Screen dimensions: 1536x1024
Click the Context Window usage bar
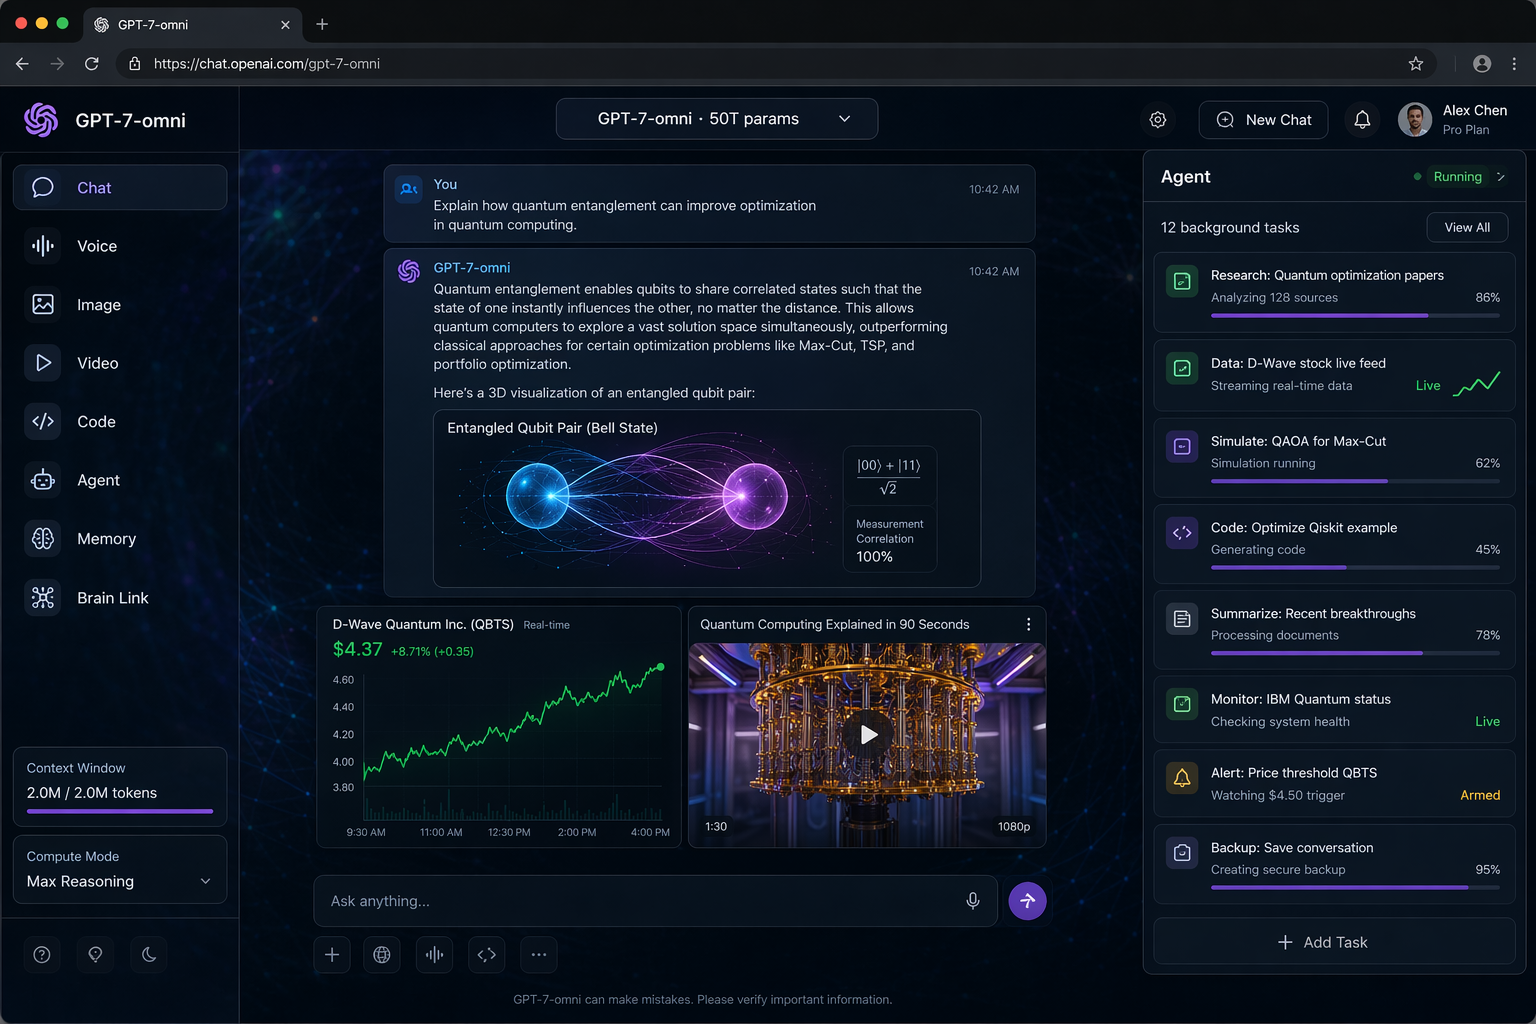120,811
